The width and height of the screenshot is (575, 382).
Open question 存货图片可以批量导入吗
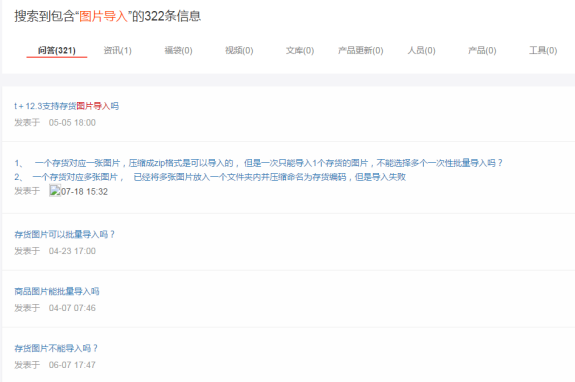tap(65, 234)
